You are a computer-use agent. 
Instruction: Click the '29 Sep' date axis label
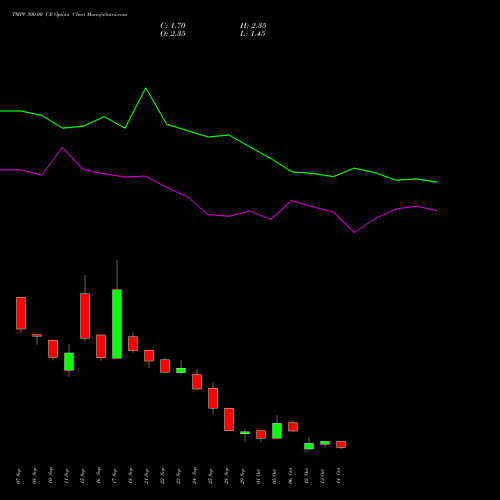tap(243, 476)
